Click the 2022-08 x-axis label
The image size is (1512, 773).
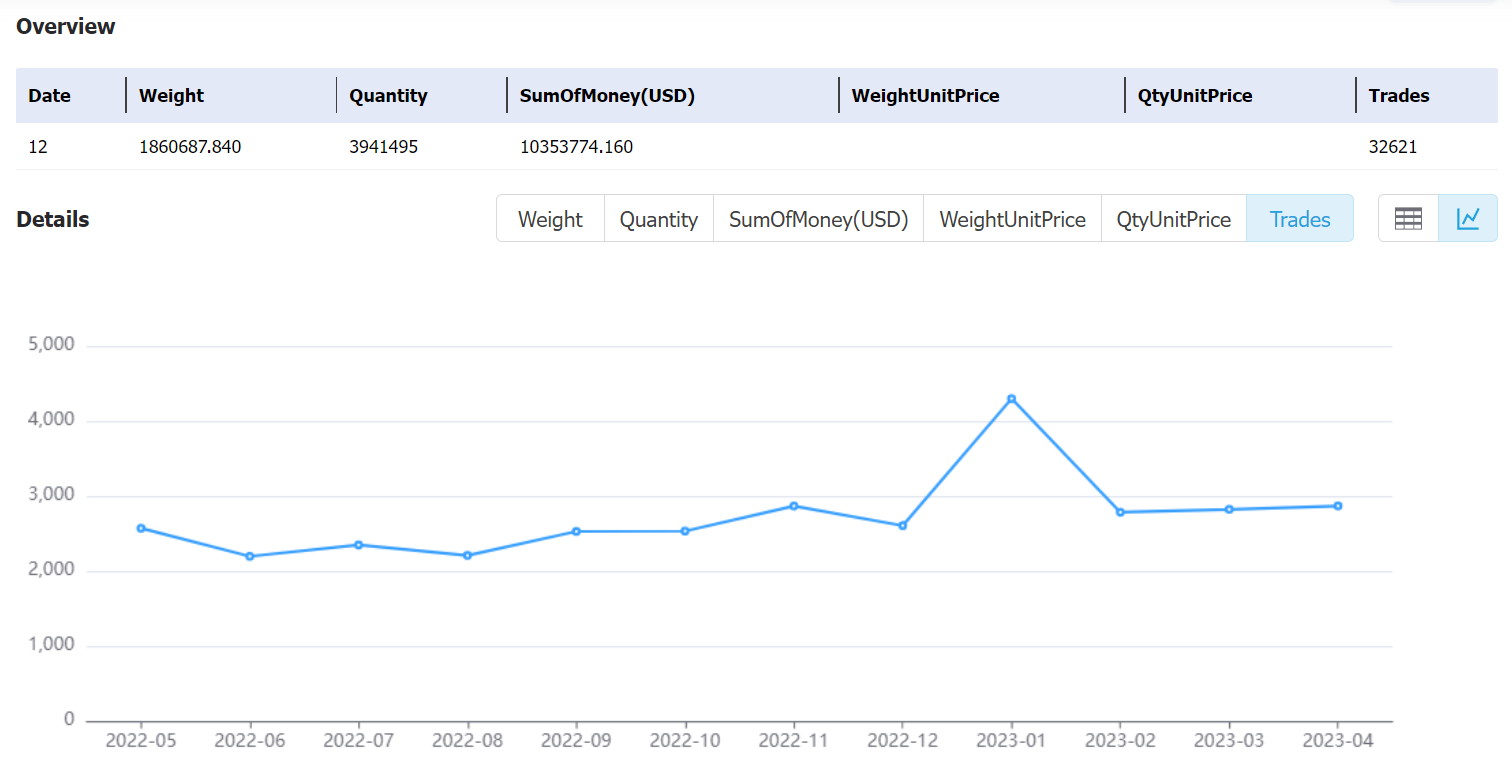(467, 741)
